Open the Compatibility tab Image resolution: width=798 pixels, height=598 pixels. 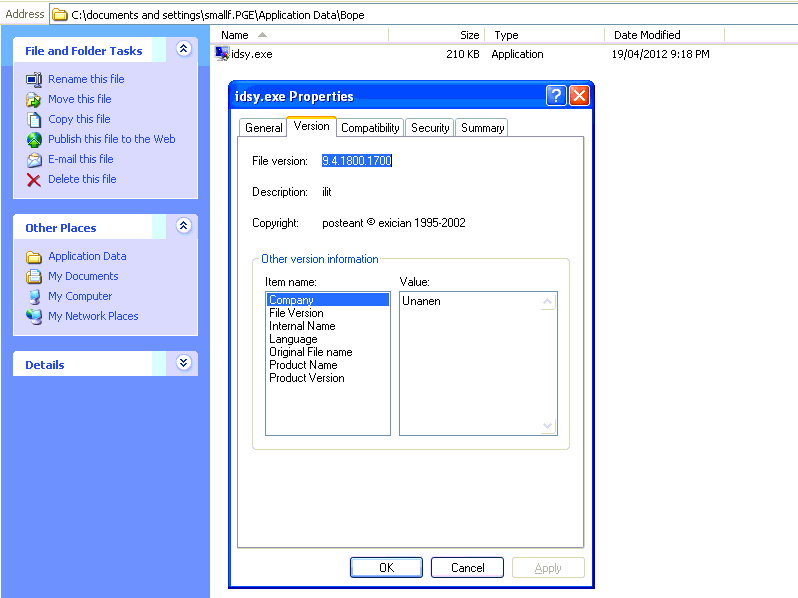tap(370, 128)
